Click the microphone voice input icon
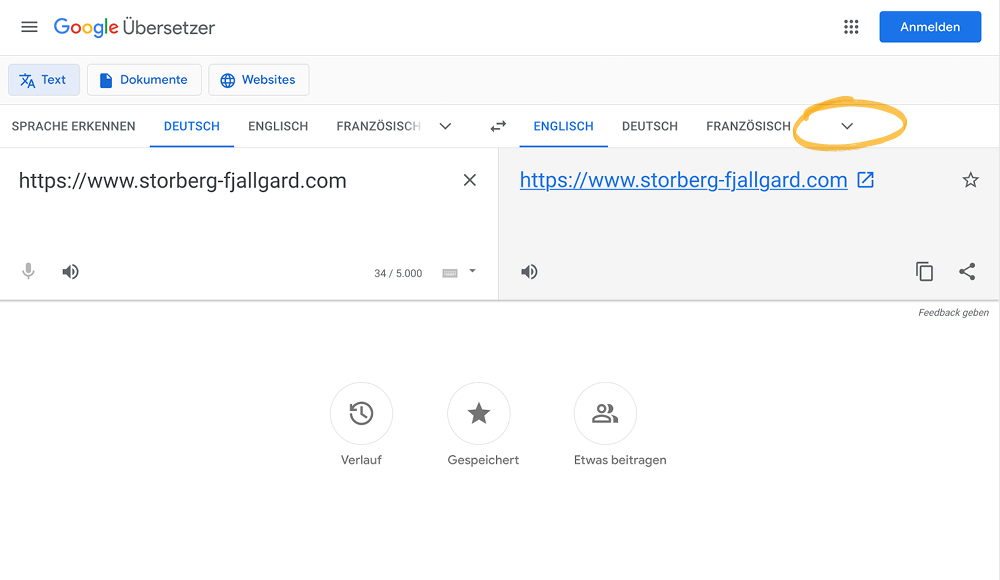This screenshot has width=1000, height=580. (x=28, y=271)
